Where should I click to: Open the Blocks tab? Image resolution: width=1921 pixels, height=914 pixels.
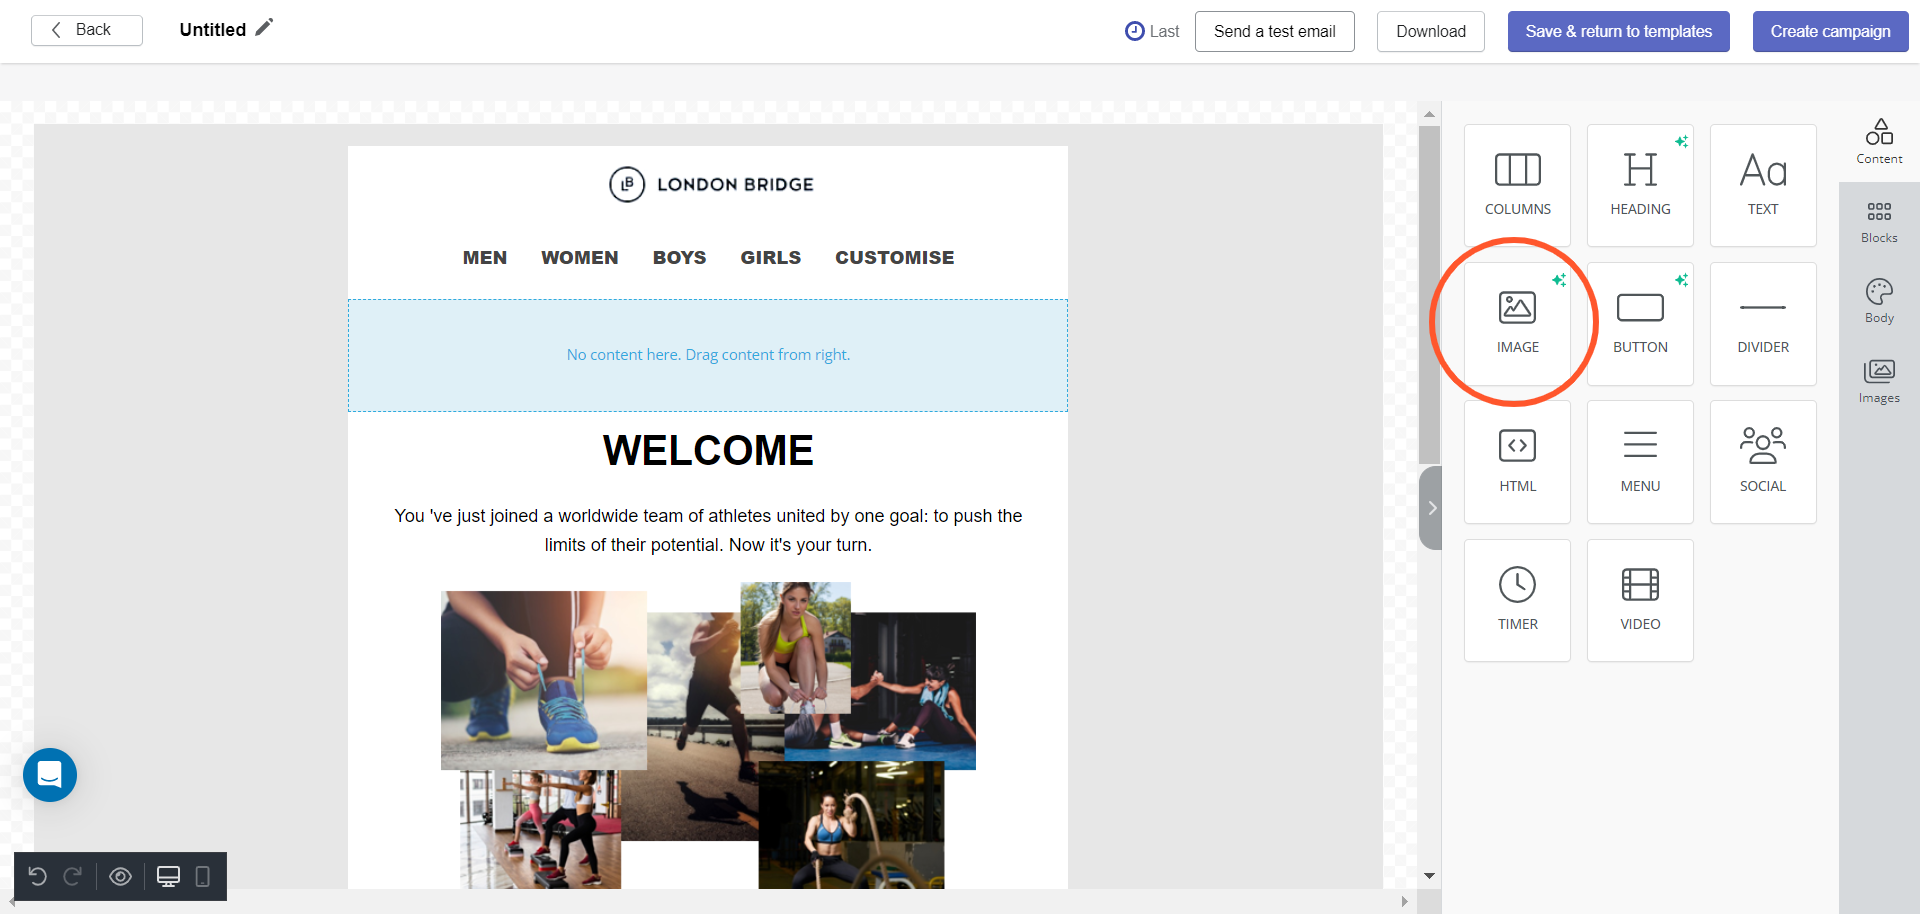1878,222
